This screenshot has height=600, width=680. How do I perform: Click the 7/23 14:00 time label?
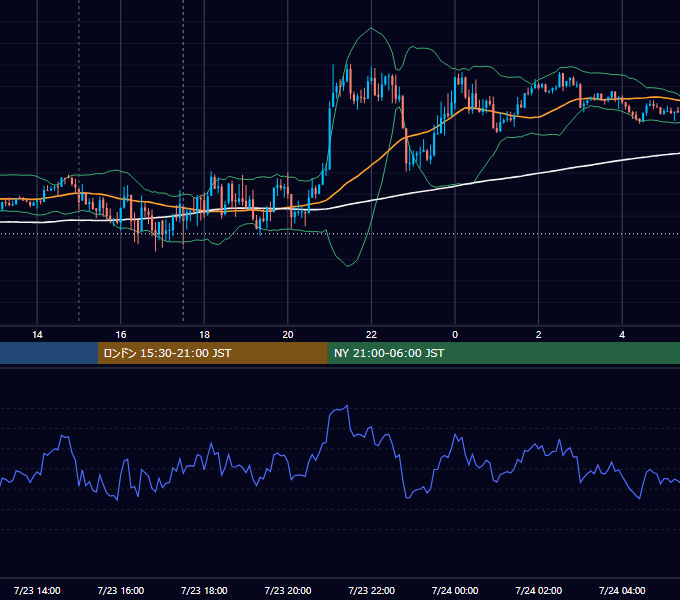click(37, 590)
